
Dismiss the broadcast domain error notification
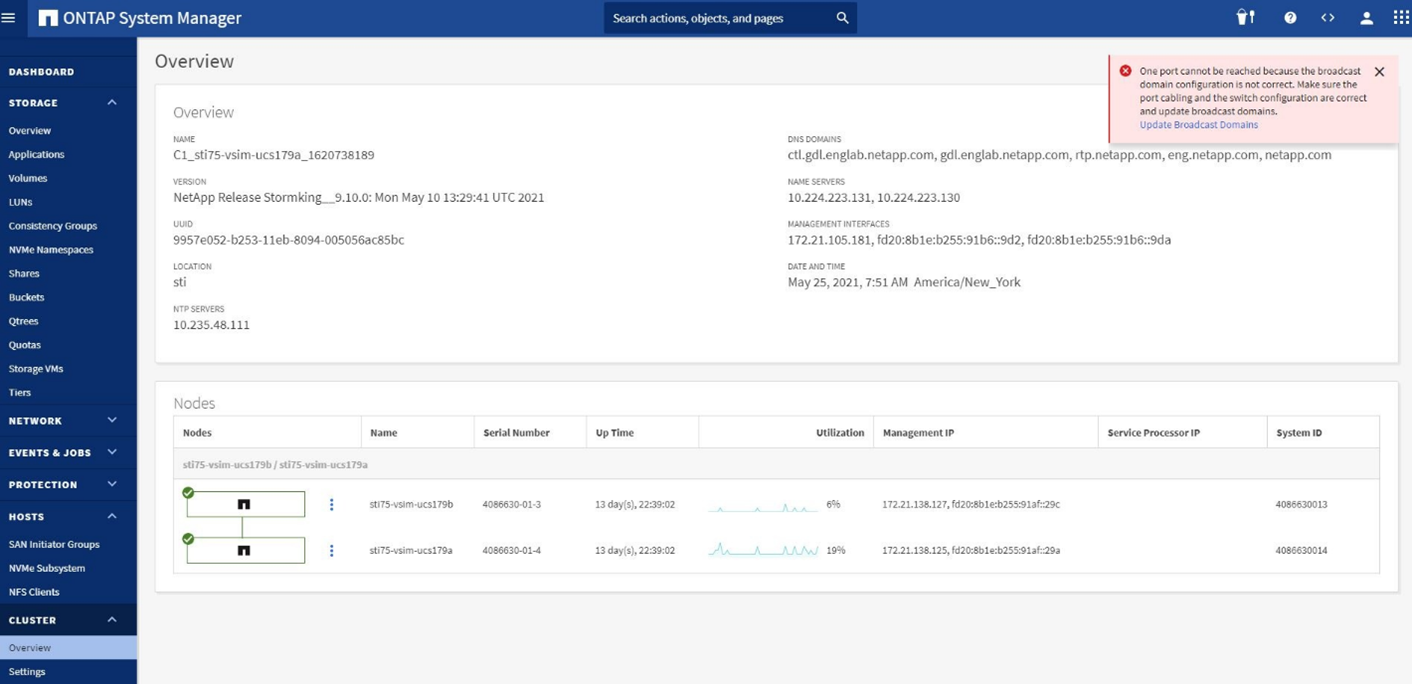point(1379,72)
